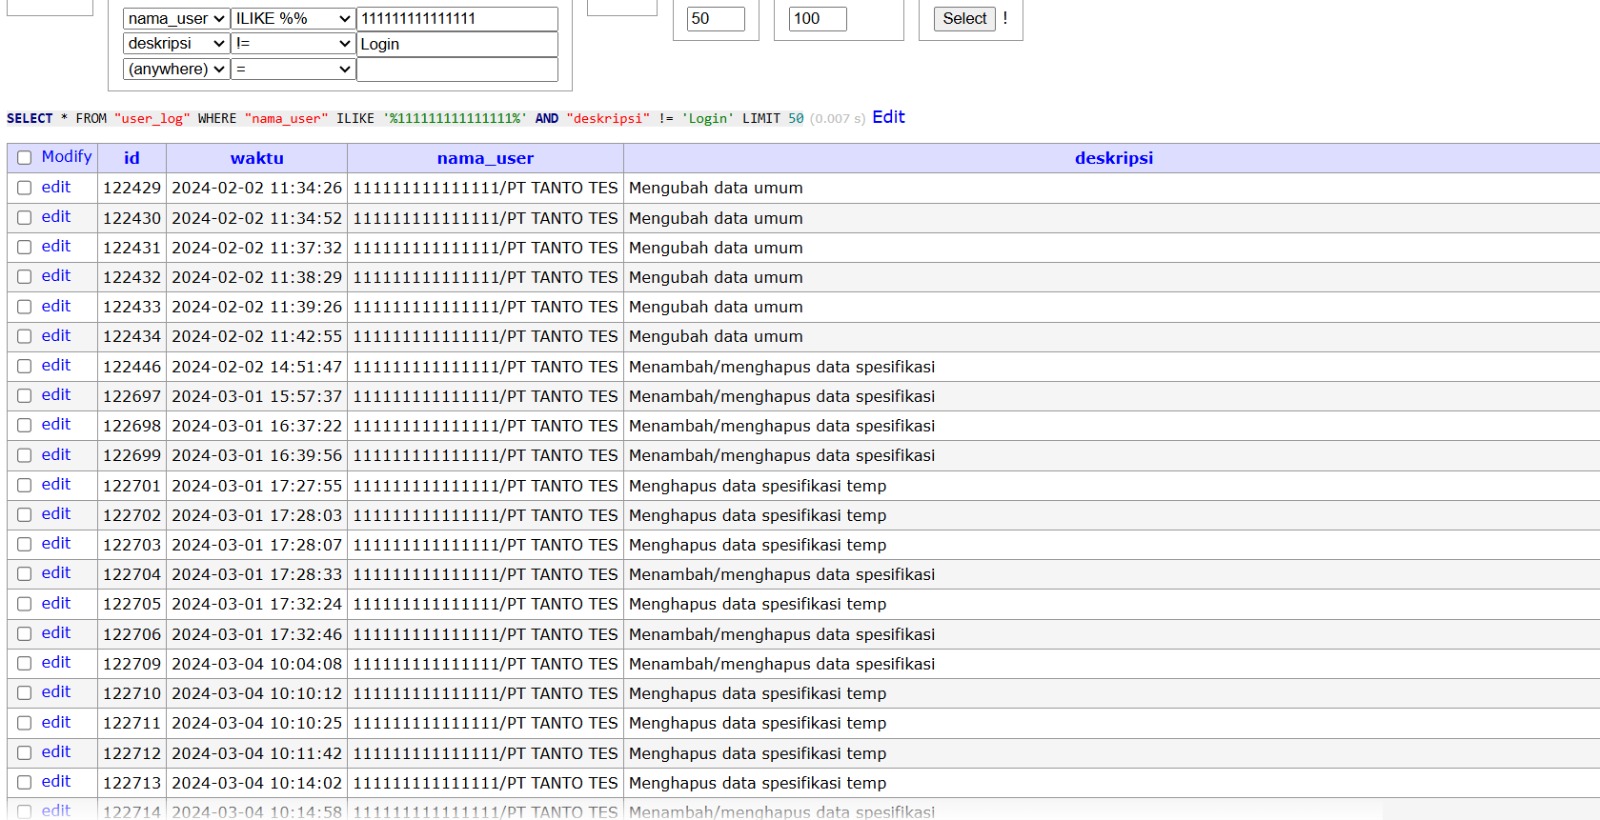Open the ILIKE %% operator dropdown
The width and height of the screenshot is (1600, 820).
tap(293, 19)
